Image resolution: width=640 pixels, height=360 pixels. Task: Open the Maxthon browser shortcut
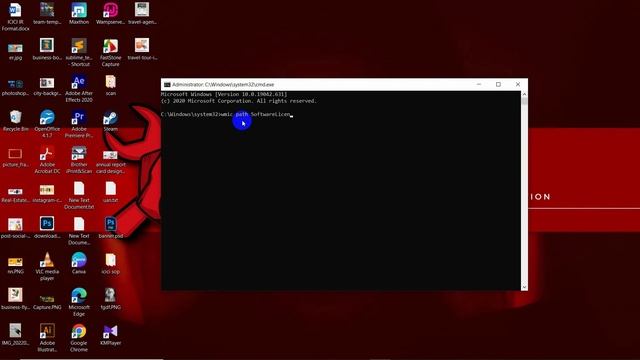click(79, 10)
